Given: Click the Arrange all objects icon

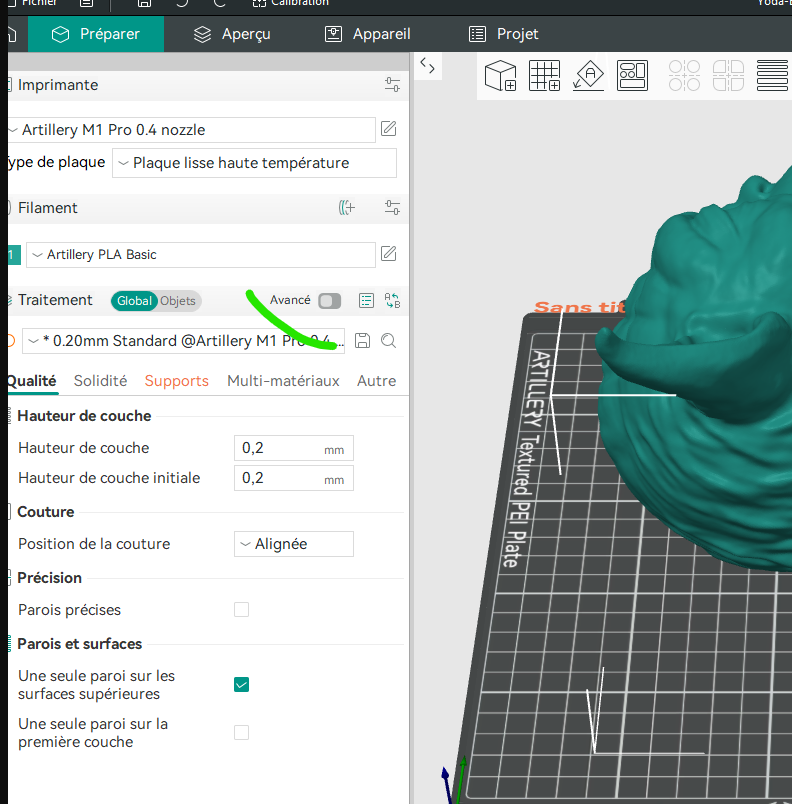Looking at the screenshot, I should pos(633,75).
